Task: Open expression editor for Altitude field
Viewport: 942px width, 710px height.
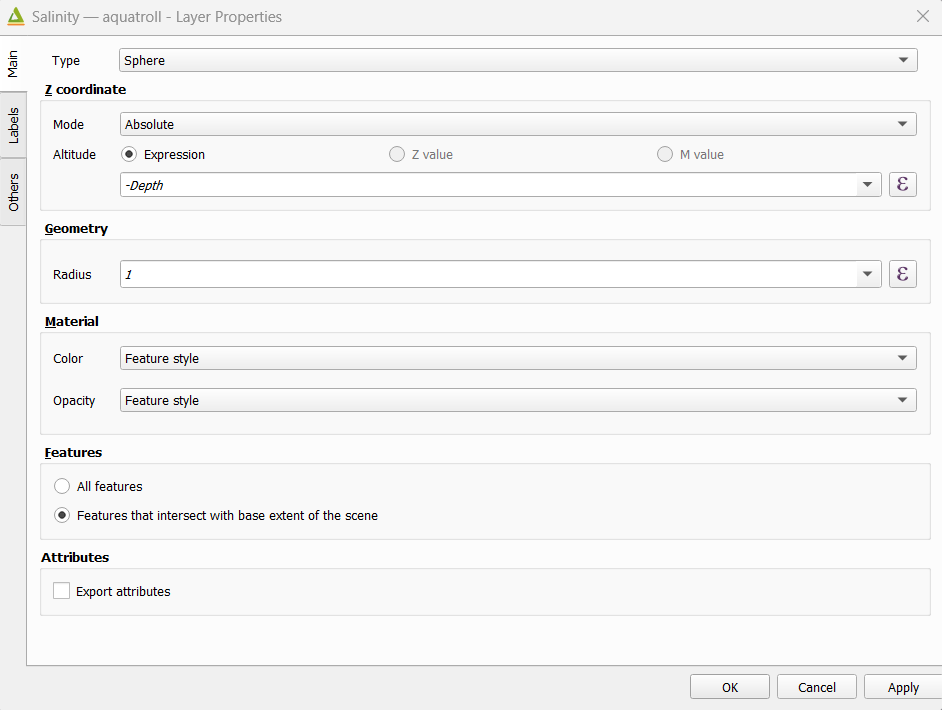Action: pos(902,184)
